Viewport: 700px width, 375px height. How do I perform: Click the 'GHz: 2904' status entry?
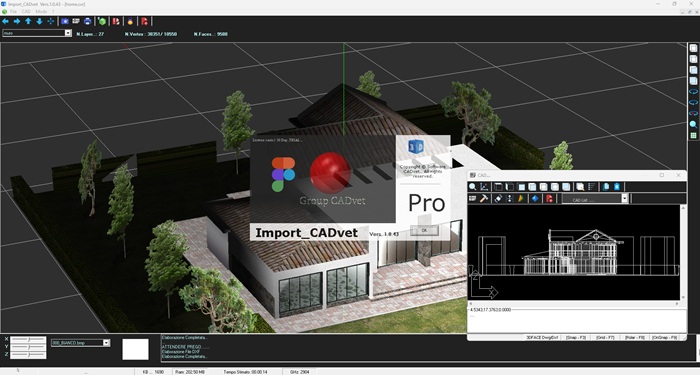[x=299, y=371]
